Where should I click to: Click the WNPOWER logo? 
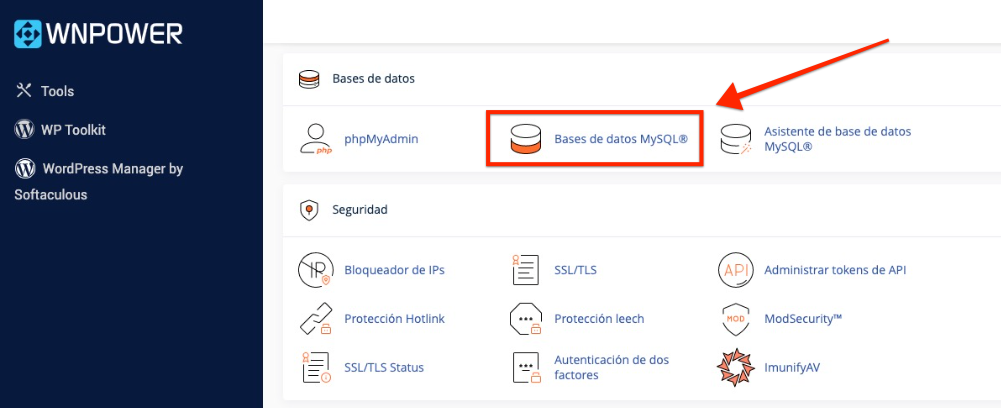coord(98,33)
